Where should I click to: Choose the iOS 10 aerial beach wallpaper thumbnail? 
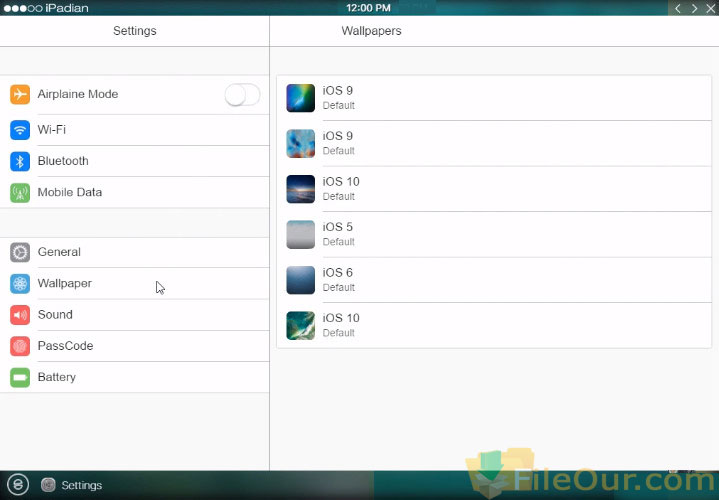(x=301, y=326)
